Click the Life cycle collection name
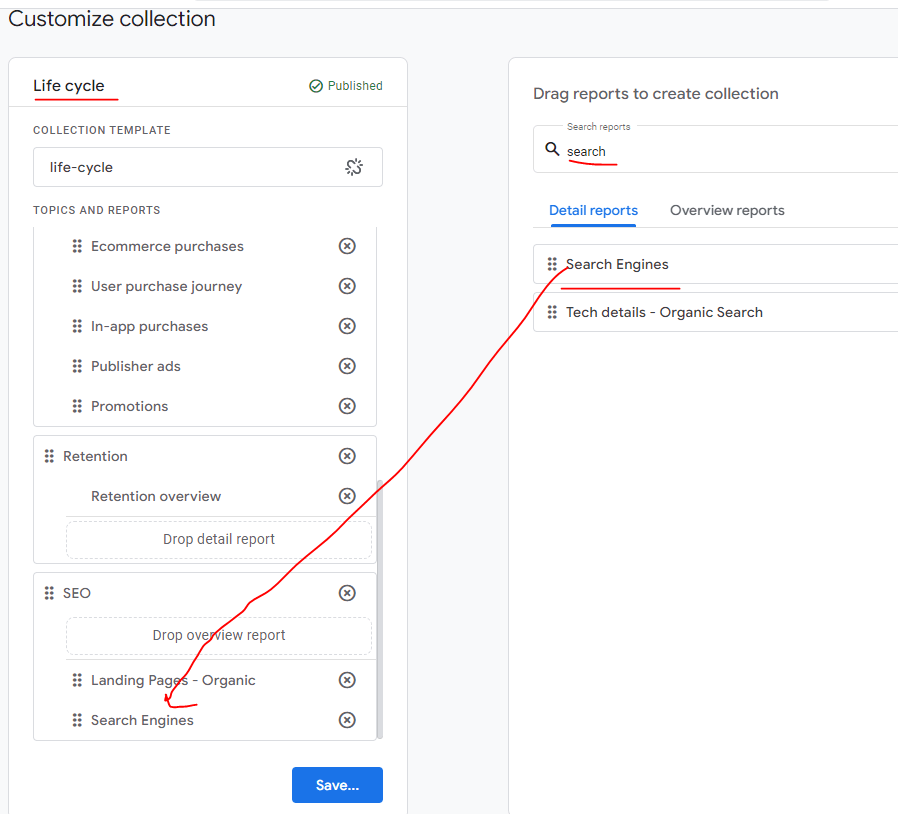The height and width of the screenshot is (814, 898). click(x=69, y=86)
